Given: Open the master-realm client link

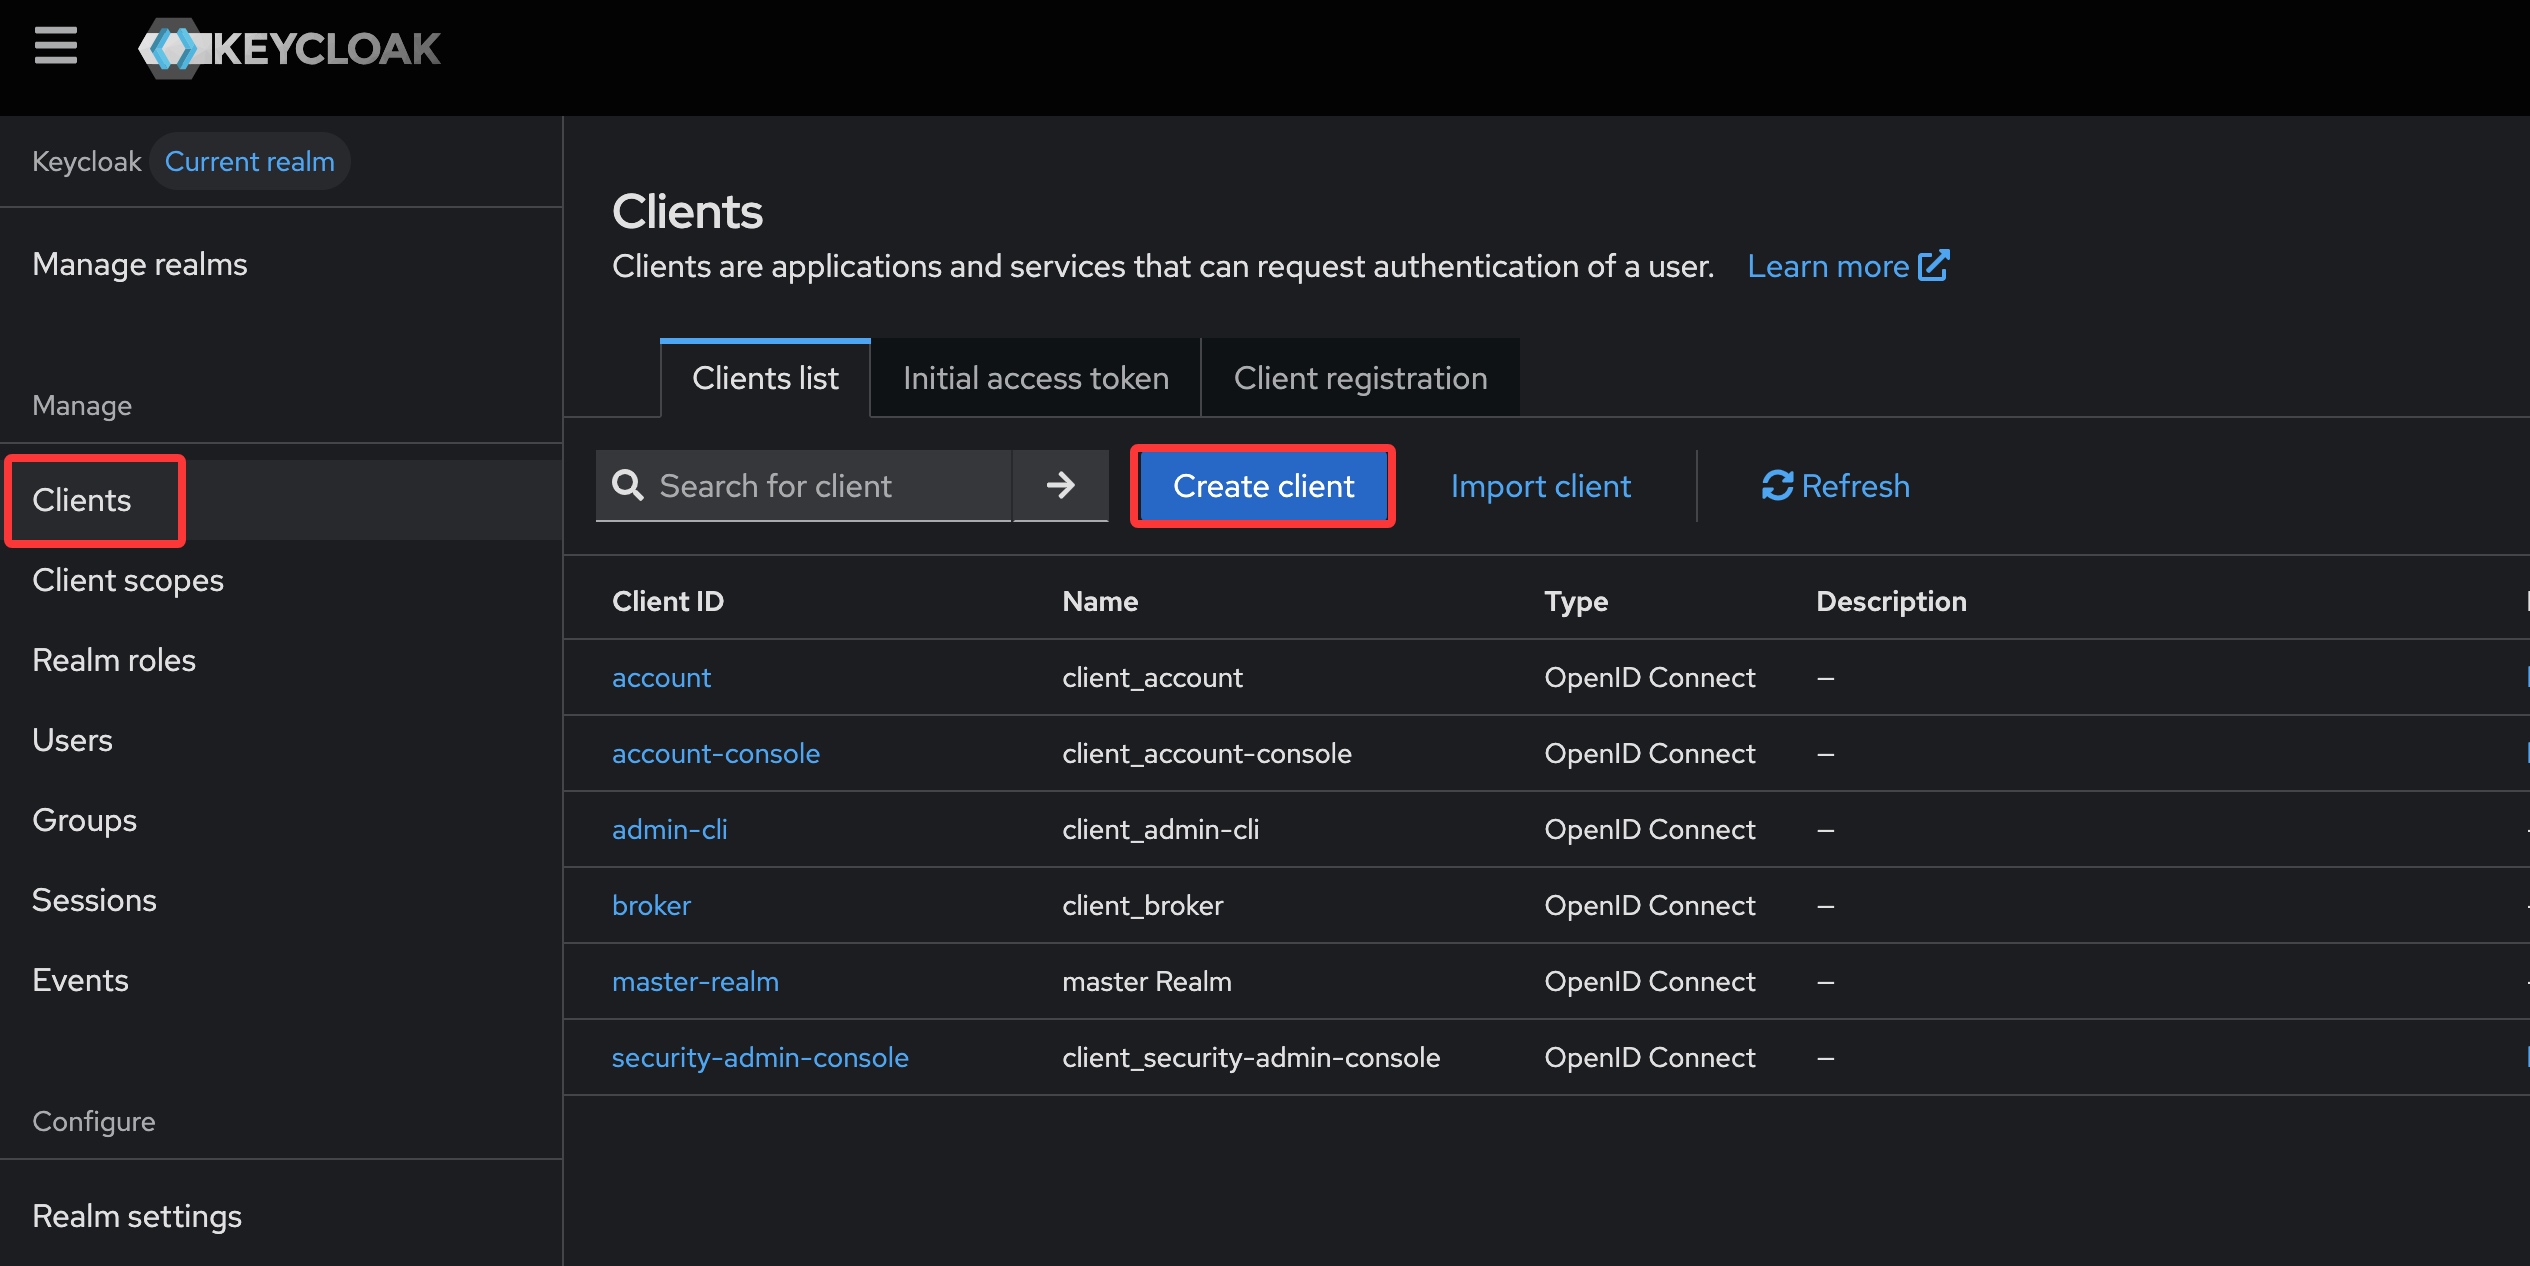Looking at the screenshot, I should 695,981.
